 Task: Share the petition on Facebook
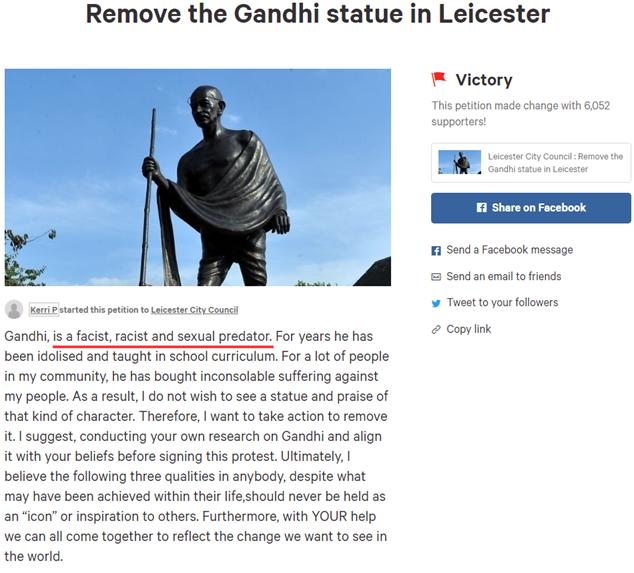[530, 208]
